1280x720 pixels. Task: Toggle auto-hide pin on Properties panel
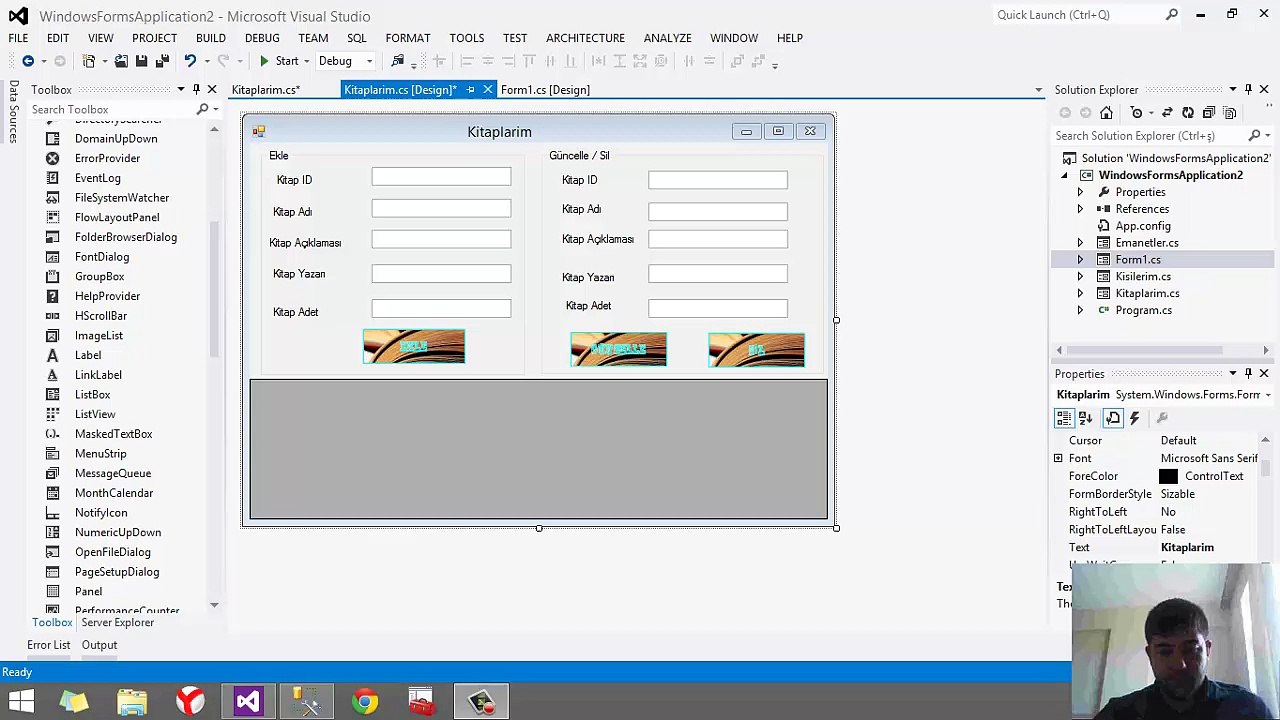(x=1248, y=374)
